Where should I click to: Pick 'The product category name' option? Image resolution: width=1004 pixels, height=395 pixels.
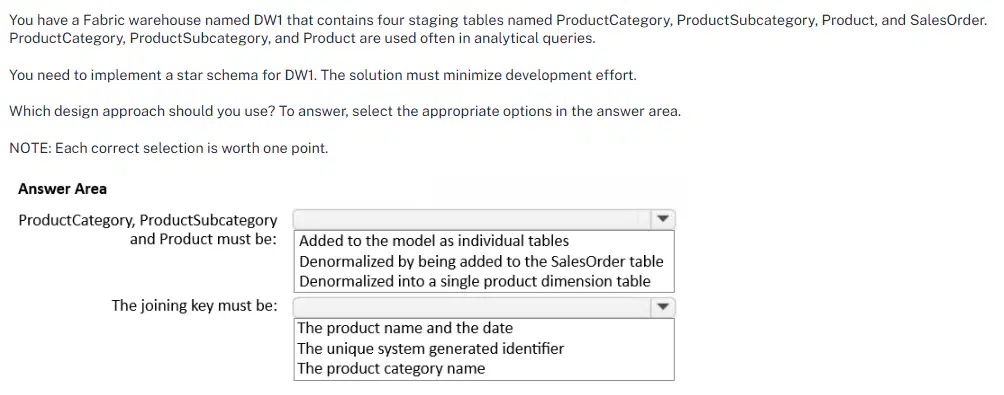[391, 369]
